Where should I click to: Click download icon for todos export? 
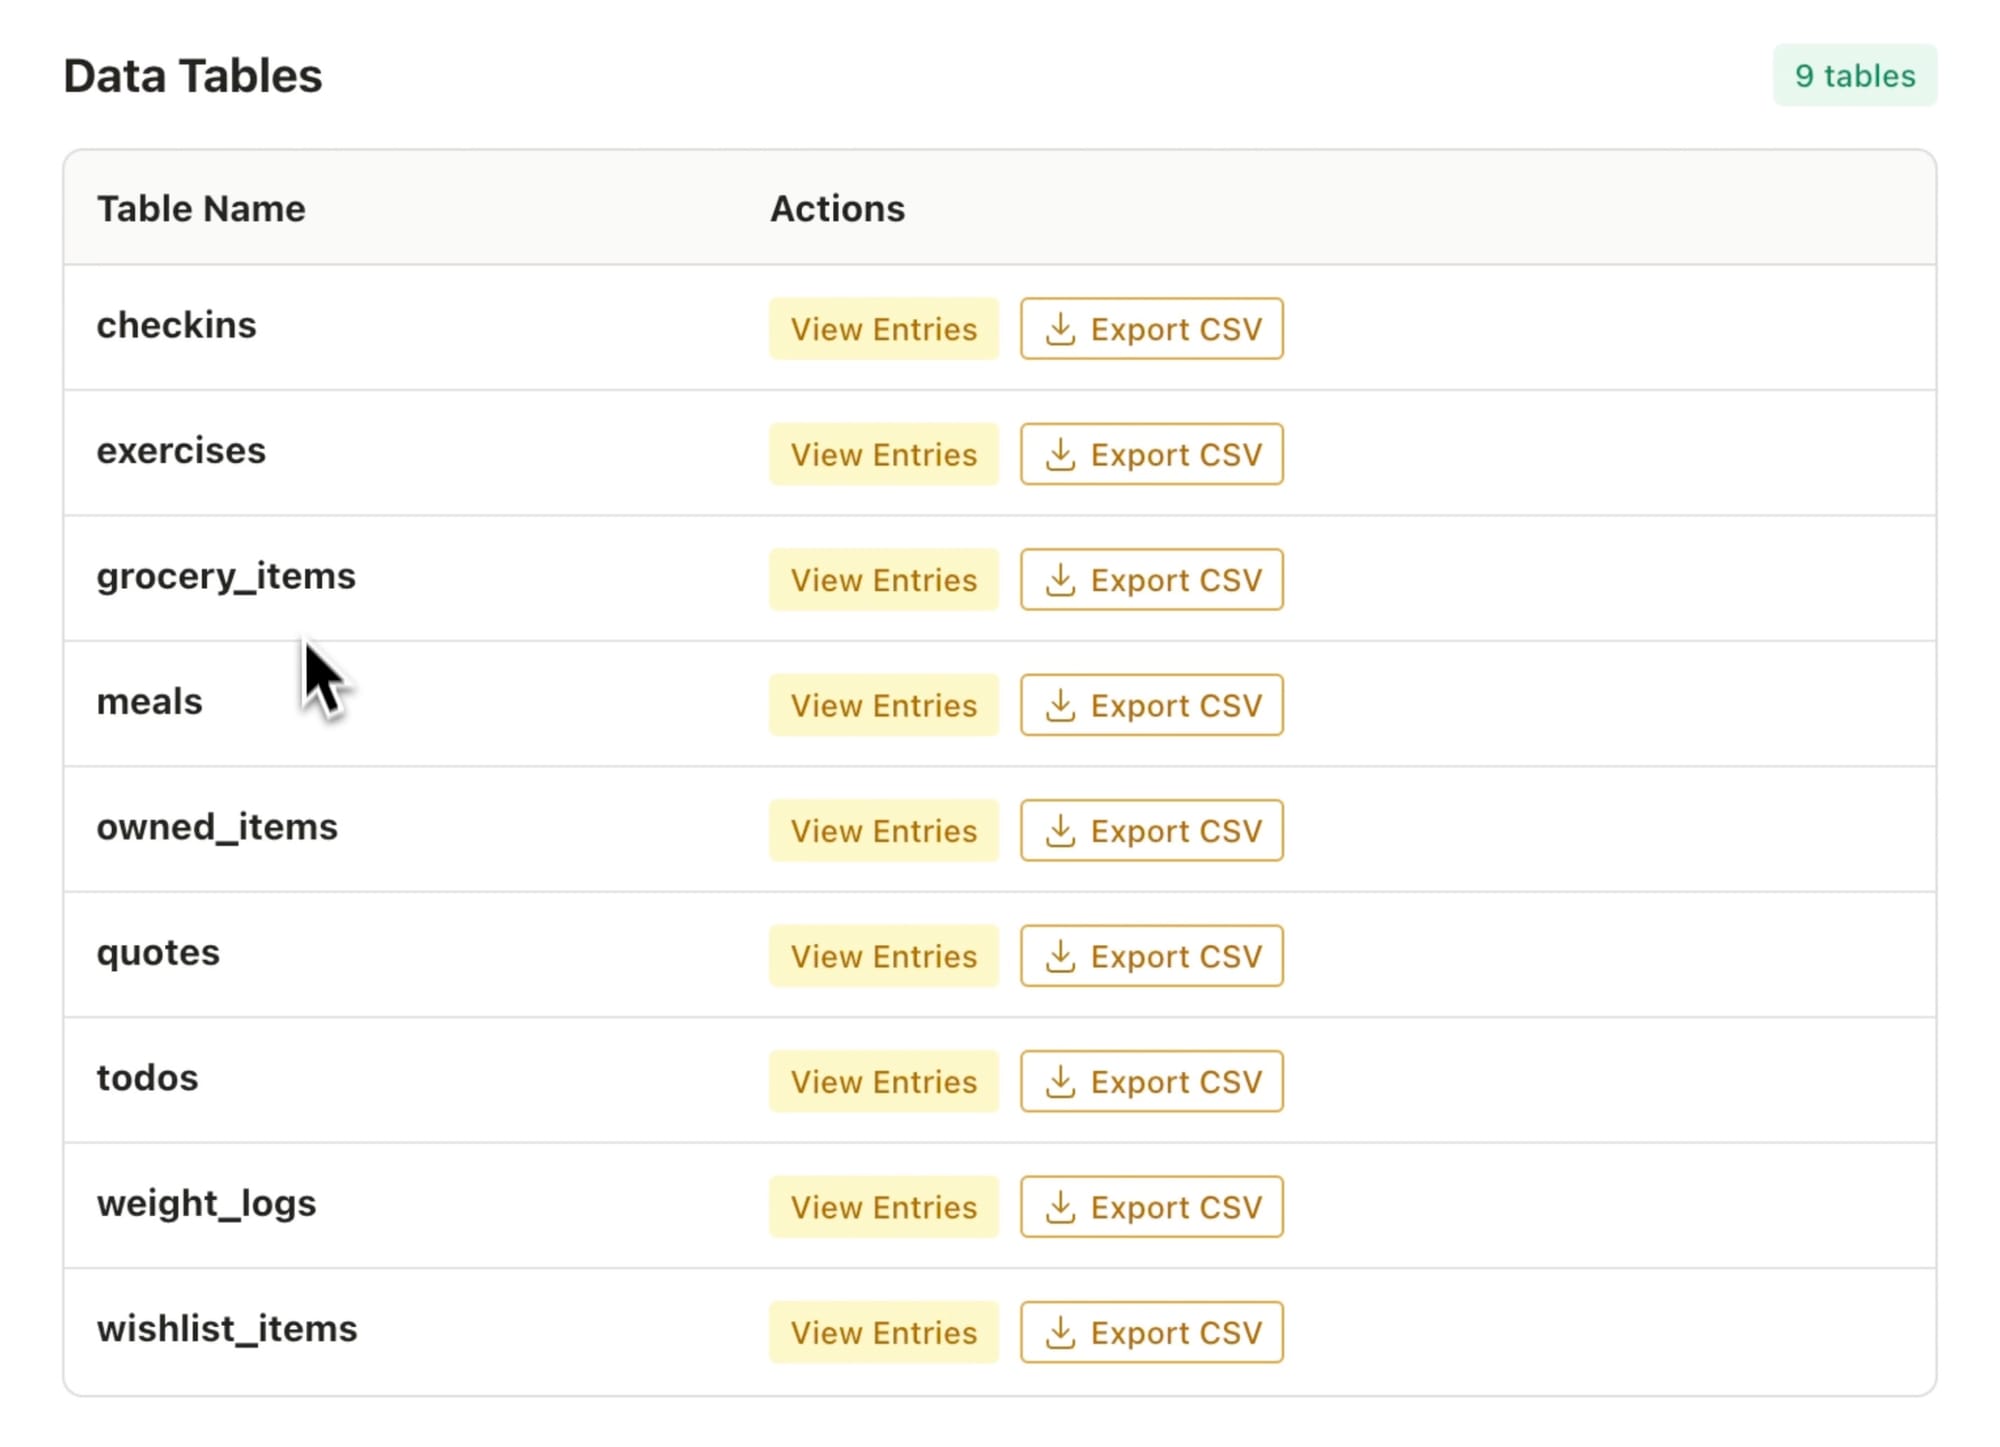pos(1060,1082)
